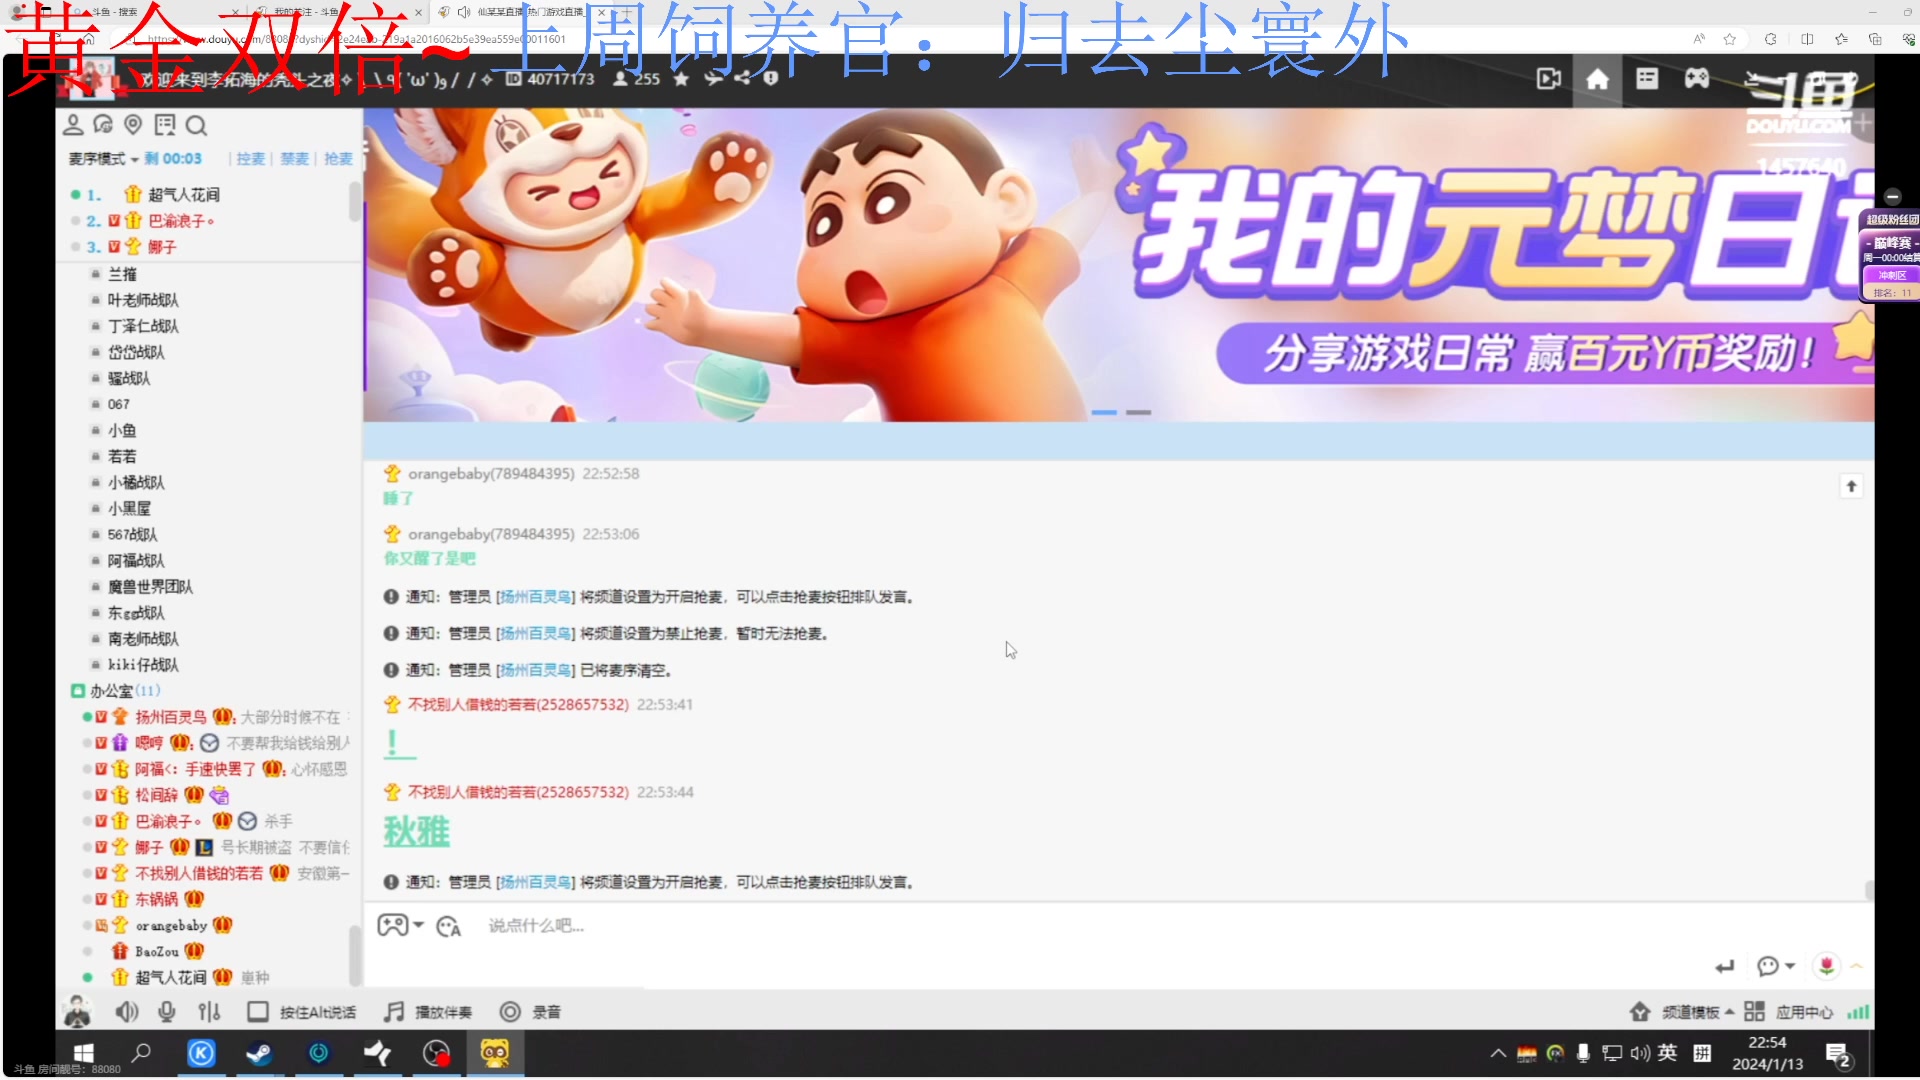
Task: Collapse the 办公室 channel group
Action: (77, 691)
